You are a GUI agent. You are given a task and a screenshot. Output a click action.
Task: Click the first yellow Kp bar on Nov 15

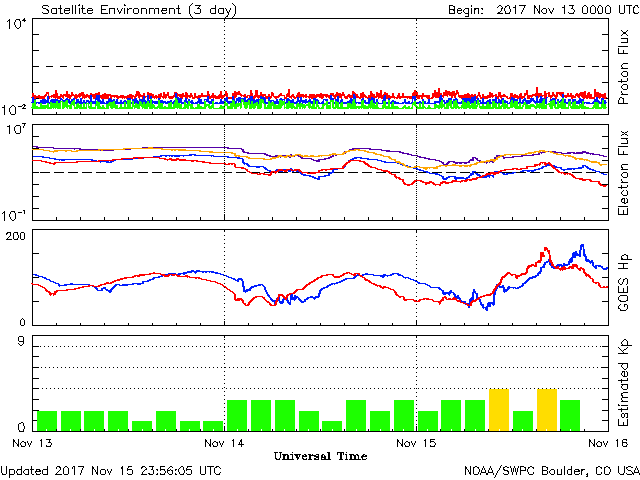coord(499,410)
